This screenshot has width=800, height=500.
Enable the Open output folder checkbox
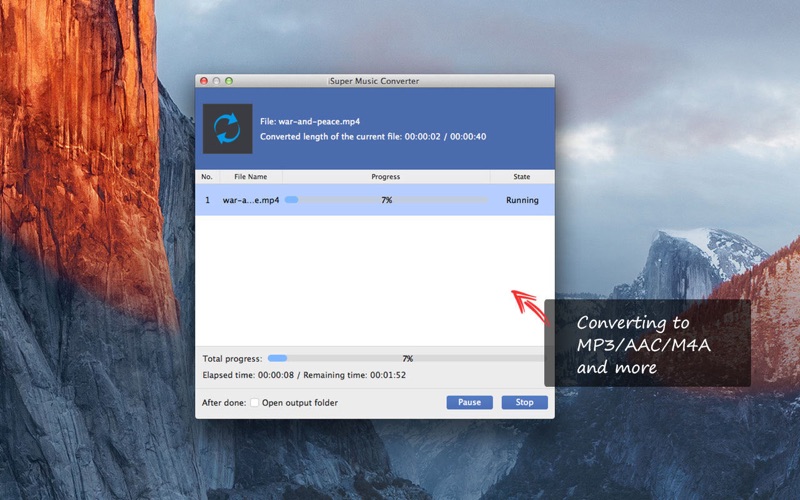click(254, 403)
